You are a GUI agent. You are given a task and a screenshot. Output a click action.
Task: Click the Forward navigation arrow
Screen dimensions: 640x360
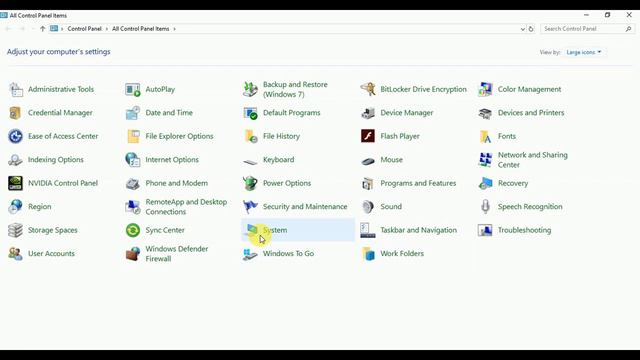click(x=22, y=29)
